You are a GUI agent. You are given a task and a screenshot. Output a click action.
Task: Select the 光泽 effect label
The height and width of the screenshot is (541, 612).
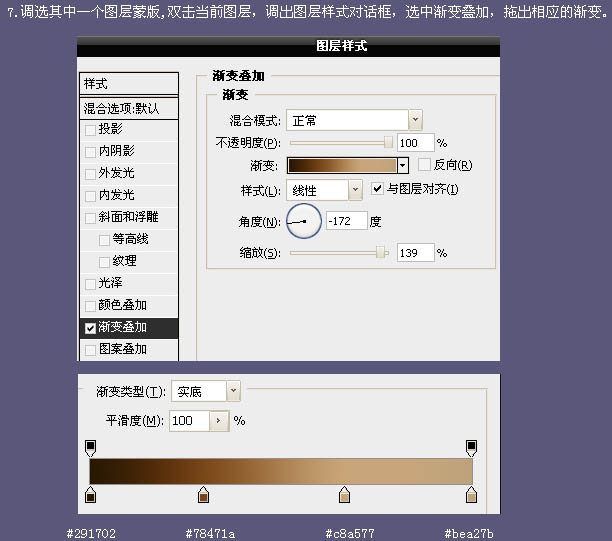coord(110,283)
